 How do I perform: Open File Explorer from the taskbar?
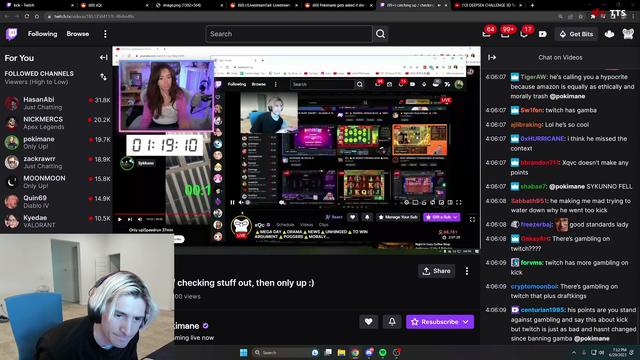click(x=341, y=353)
